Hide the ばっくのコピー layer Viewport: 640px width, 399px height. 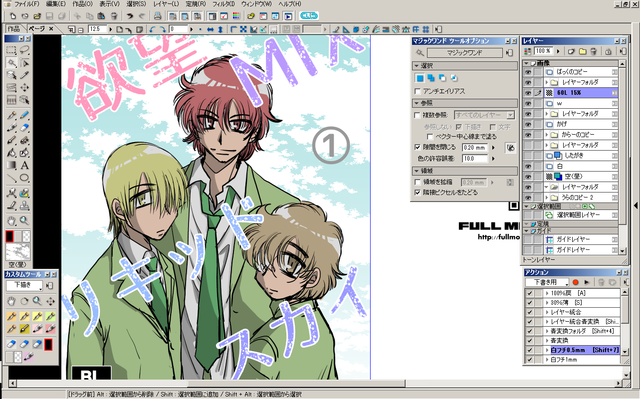click(x=528, y=72)
